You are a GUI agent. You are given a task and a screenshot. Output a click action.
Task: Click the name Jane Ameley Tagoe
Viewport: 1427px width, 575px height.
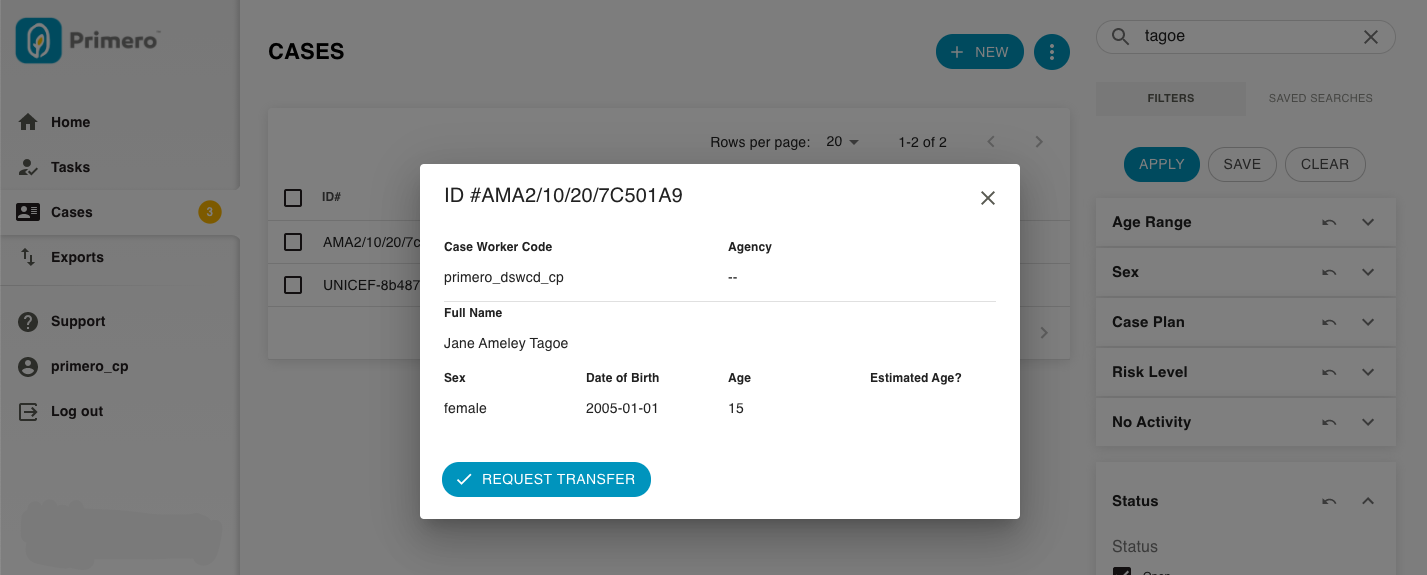tap(506, 343)
